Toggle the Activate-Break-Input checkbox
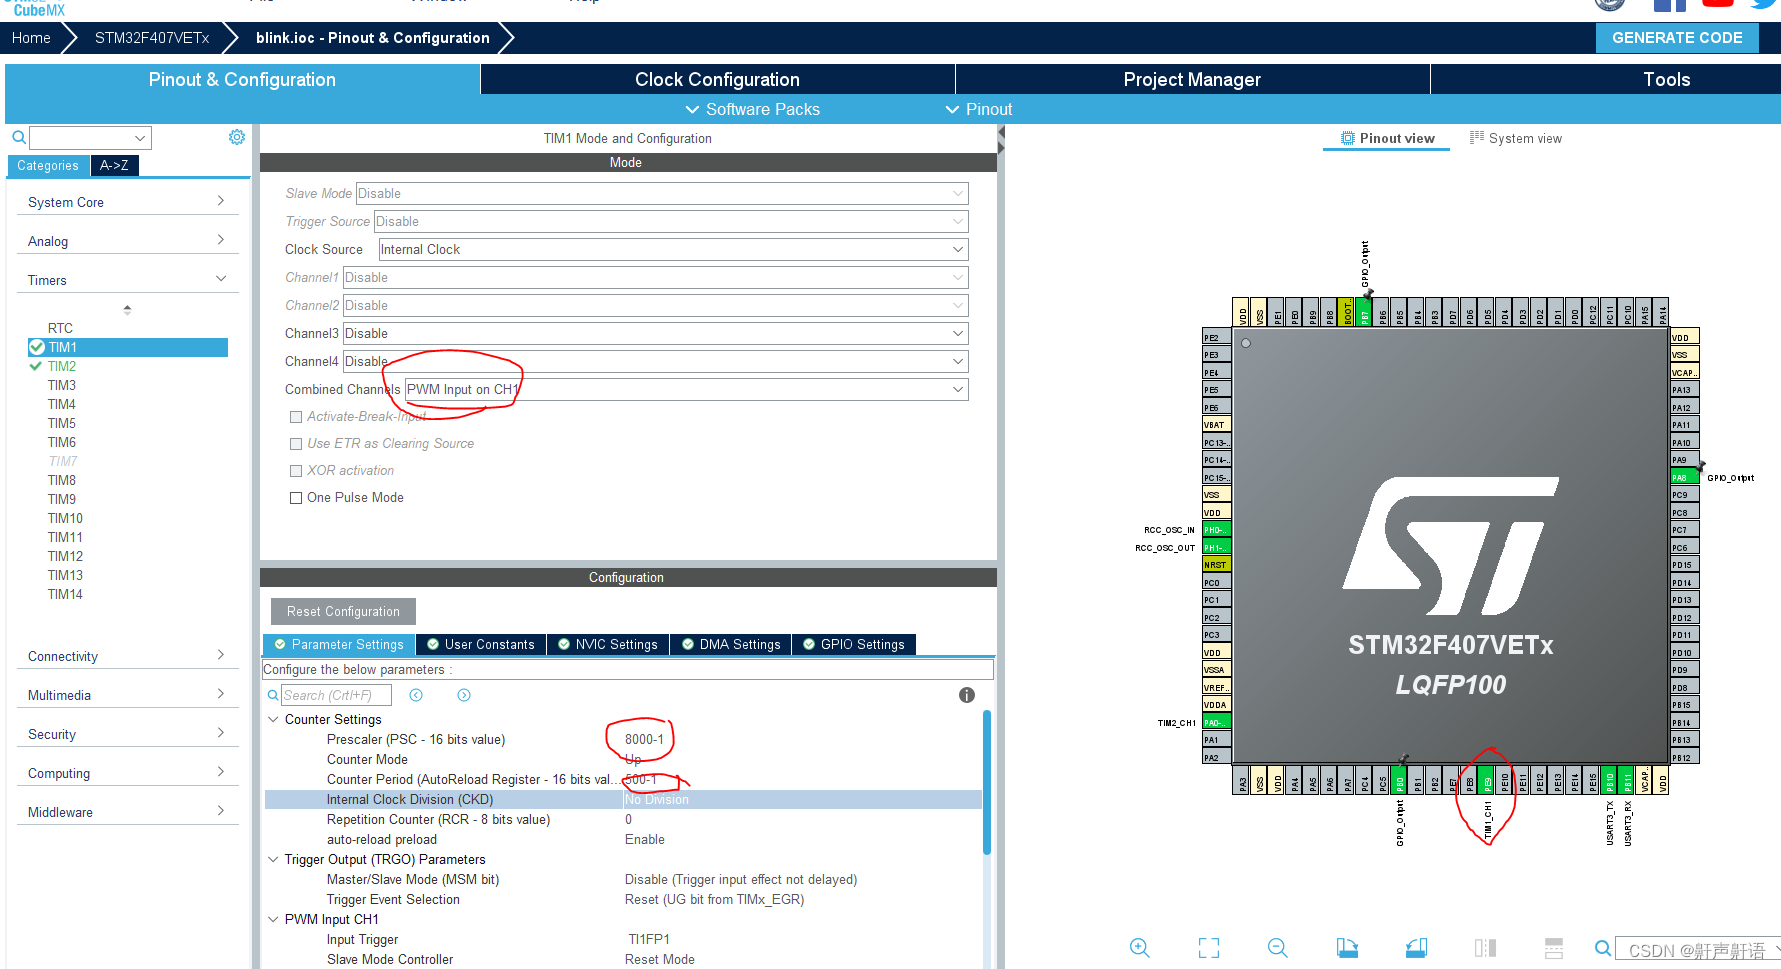 [x=296, y=417]
